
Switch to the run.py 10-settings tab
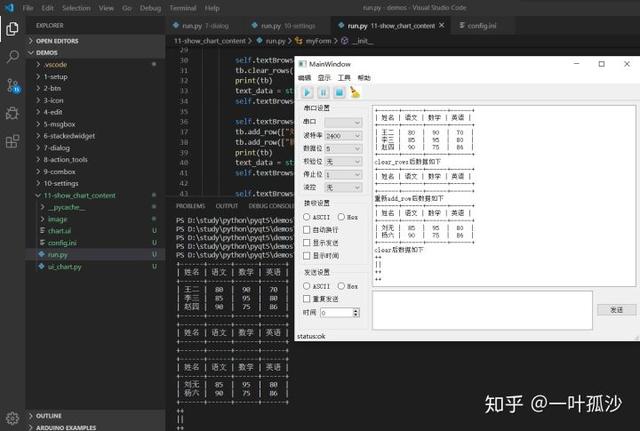(x=288, y=25)
